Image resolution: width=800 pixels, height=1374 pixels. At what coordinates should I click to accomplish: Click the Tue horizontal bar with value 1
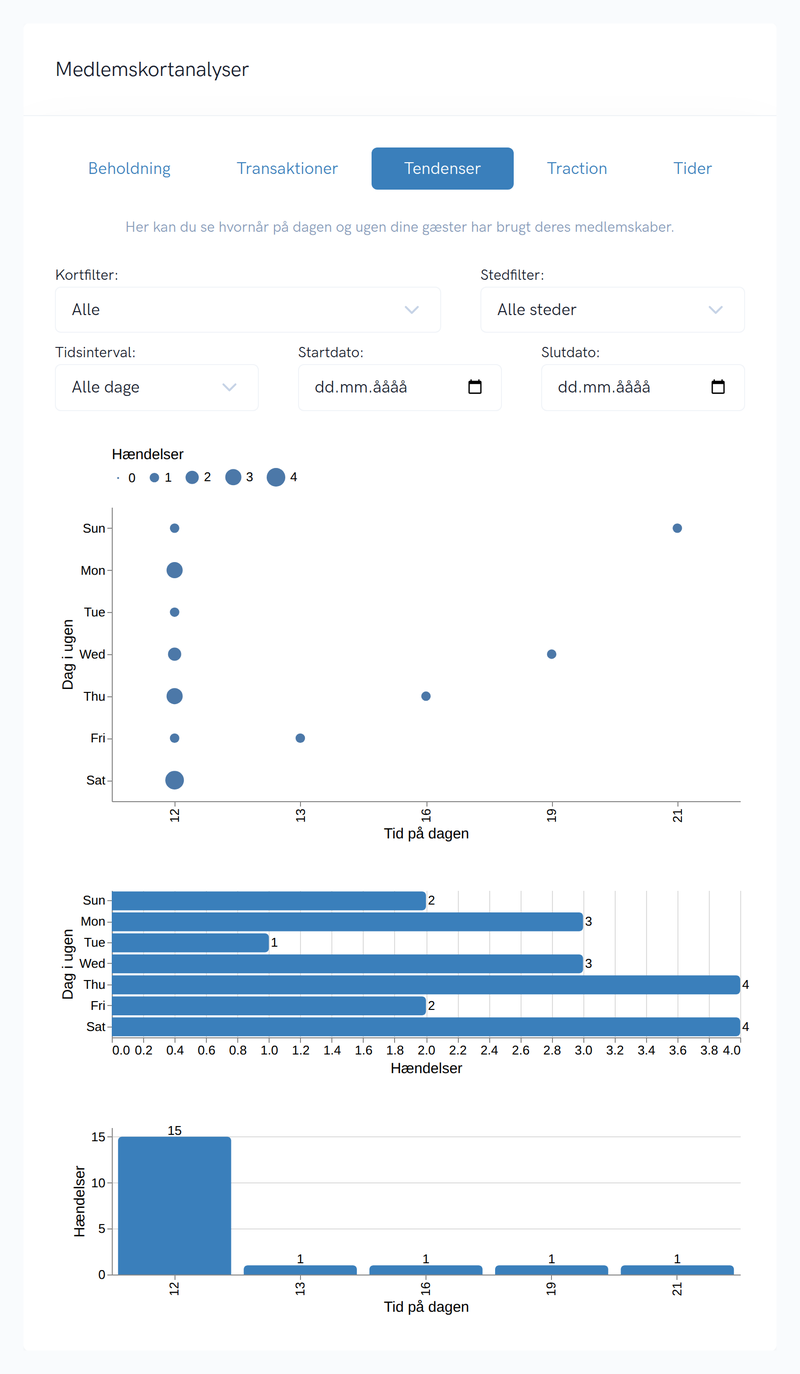[191, 943]
